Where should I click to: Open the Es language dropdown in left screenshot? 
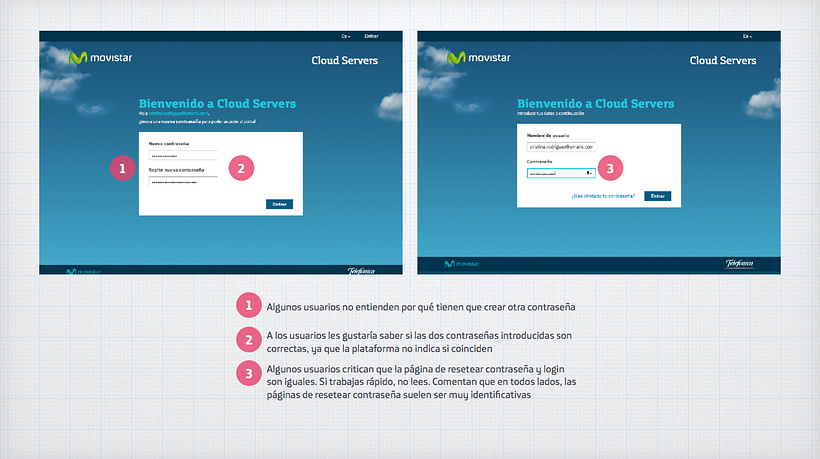[x=346, y=36]
